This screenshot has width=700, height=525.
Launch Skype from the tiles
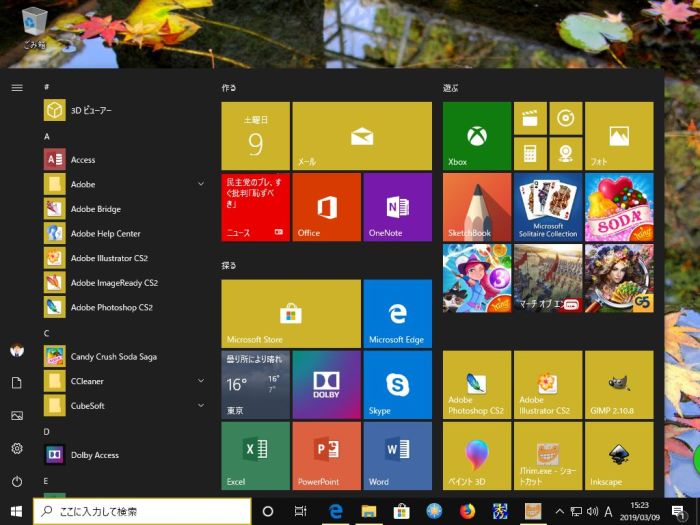(397, 384)
